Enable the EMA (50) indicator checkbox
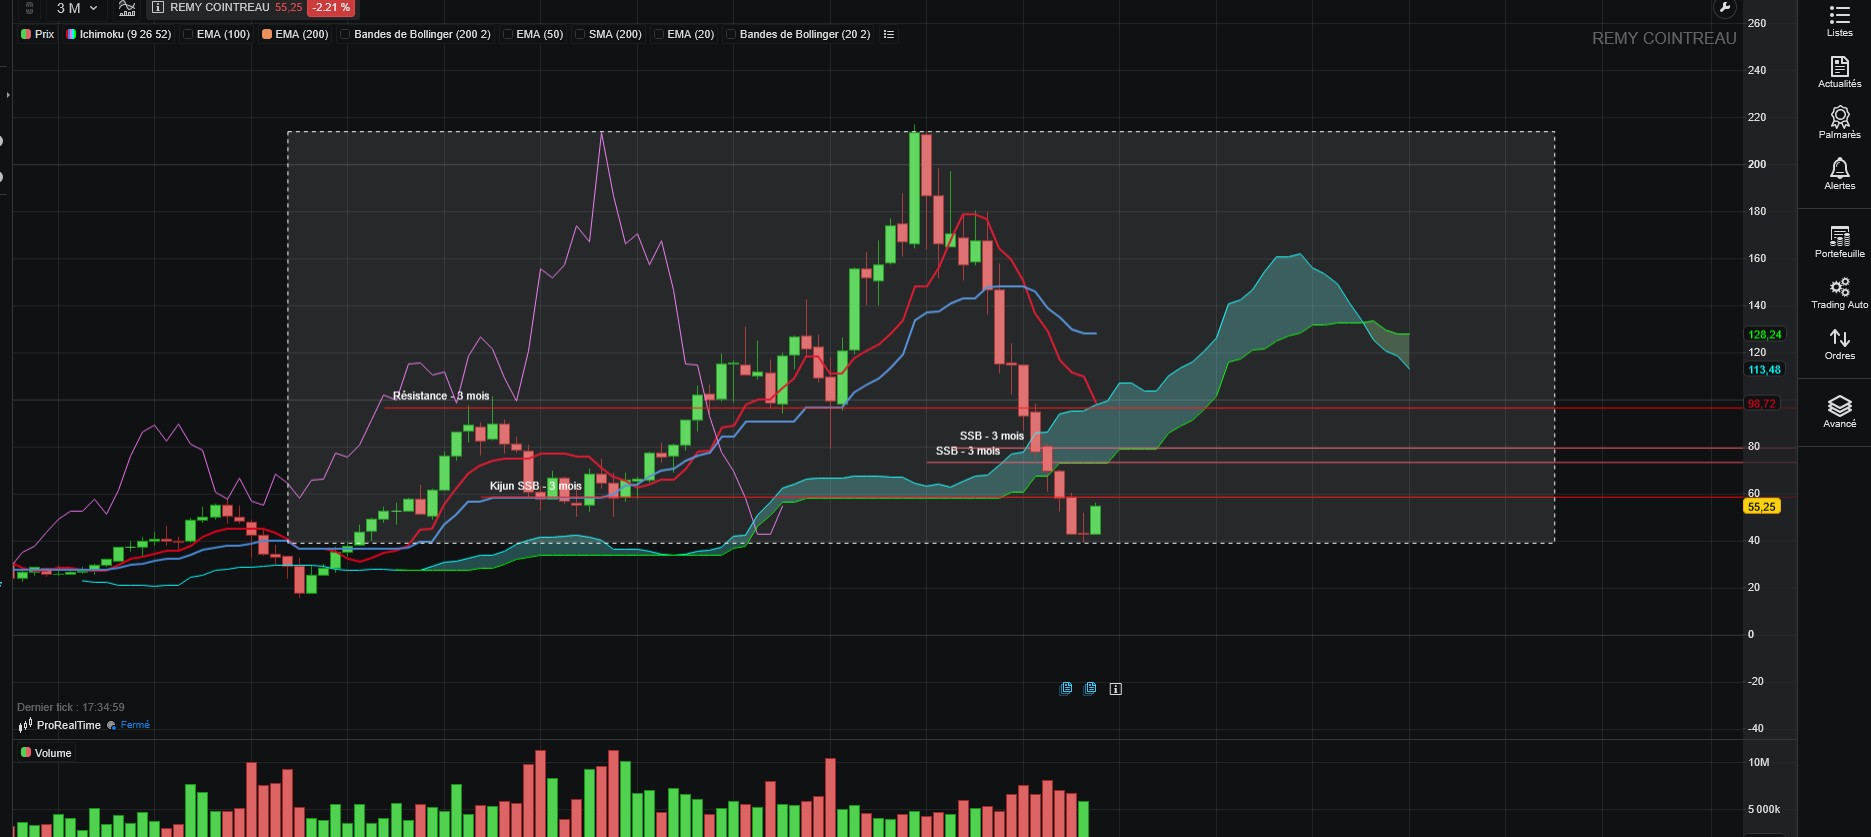 [508, 34]
